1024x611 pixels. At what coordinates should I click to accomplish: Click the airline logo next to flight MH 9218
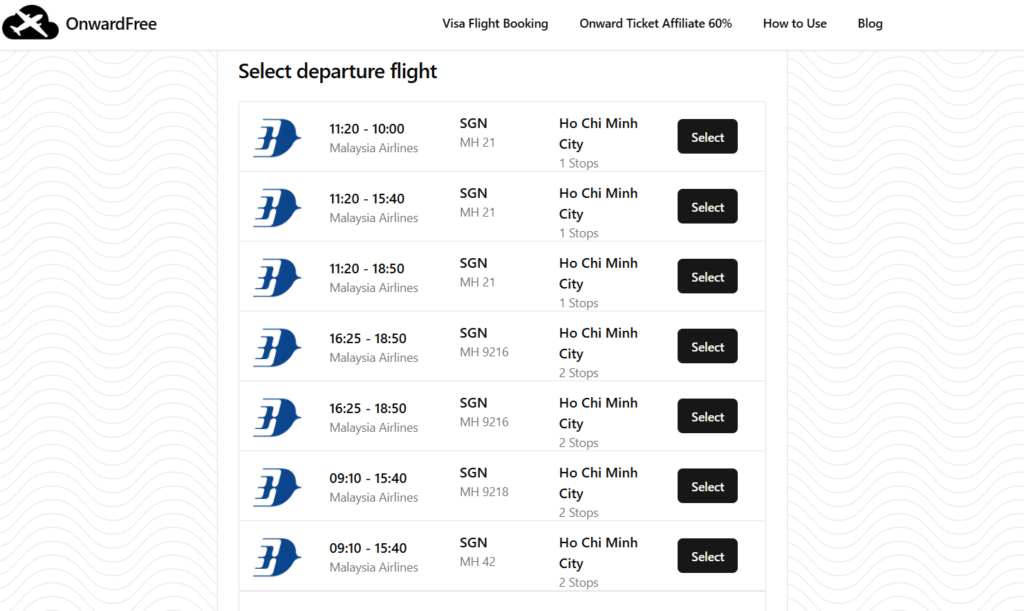pyautogui.click(x=276, y=486)
